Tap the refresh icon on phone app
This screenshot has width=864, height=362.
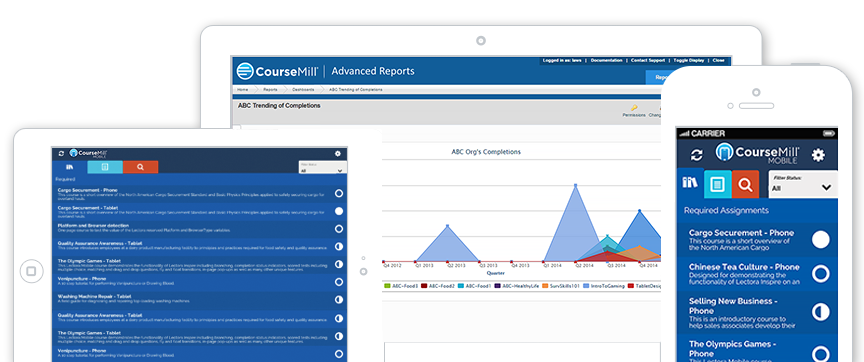point(697,155)
